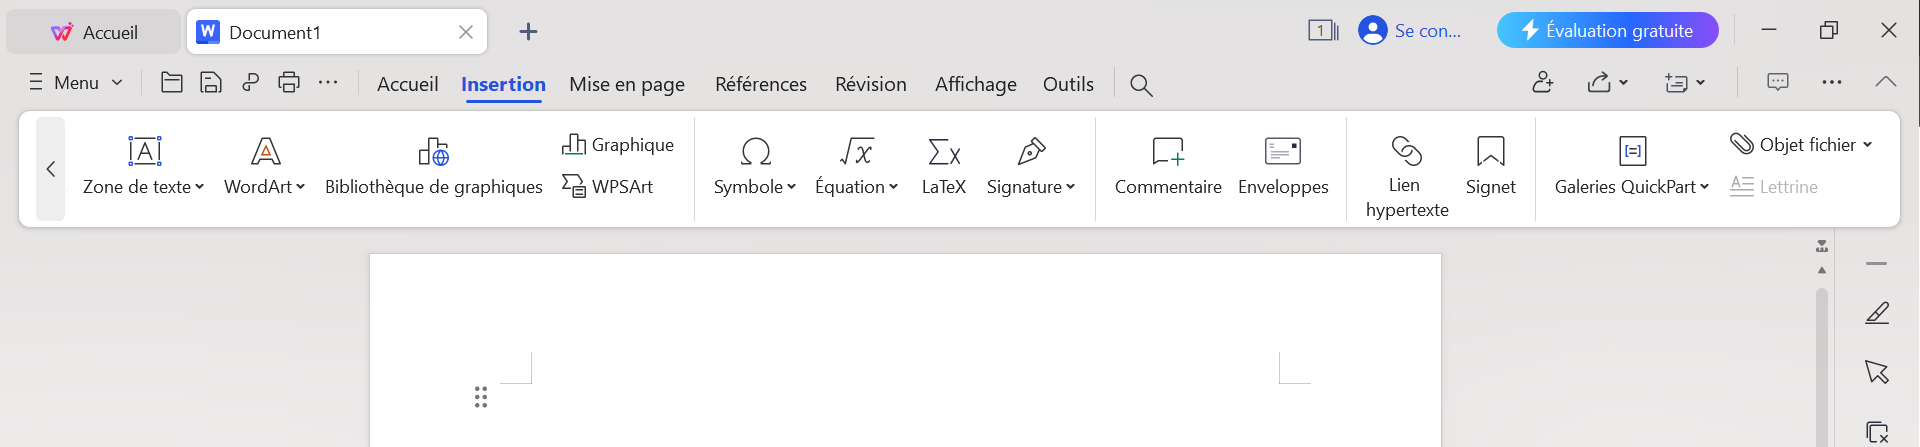1920x447 pixels.
Task: Click the Évaluation gratuite button
Action: [x=1607, y=31]
